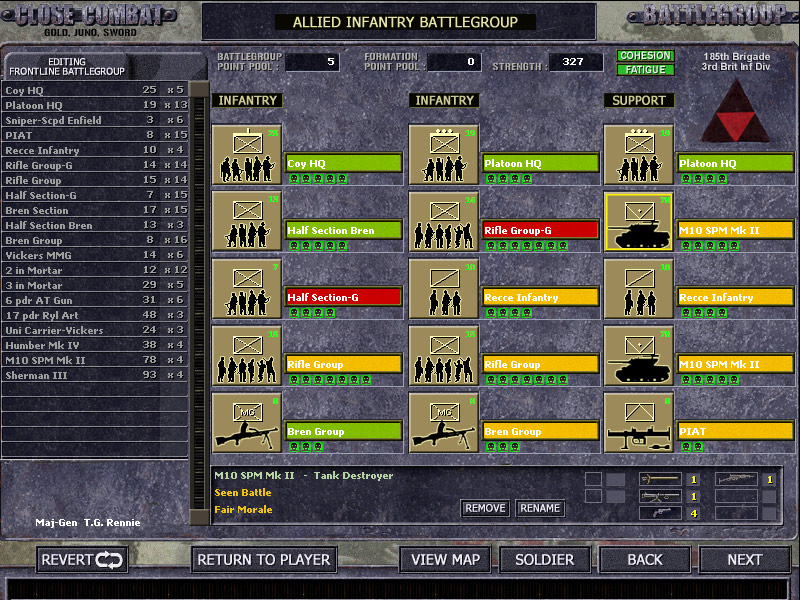Click the Rifle Group icon in middle Infantry column
Screen dimensions: 800x600
tap(444, 356)
